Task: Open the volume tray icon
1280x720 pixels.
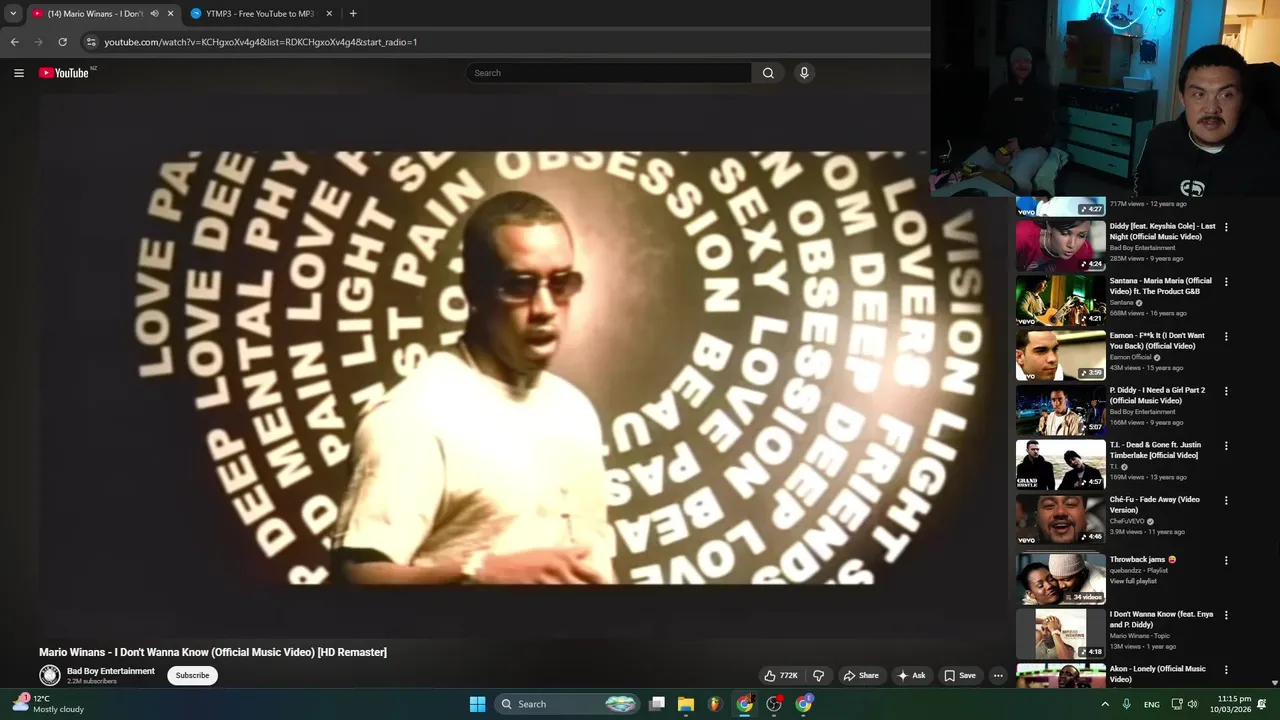Action: click(x=1192, y=704)
